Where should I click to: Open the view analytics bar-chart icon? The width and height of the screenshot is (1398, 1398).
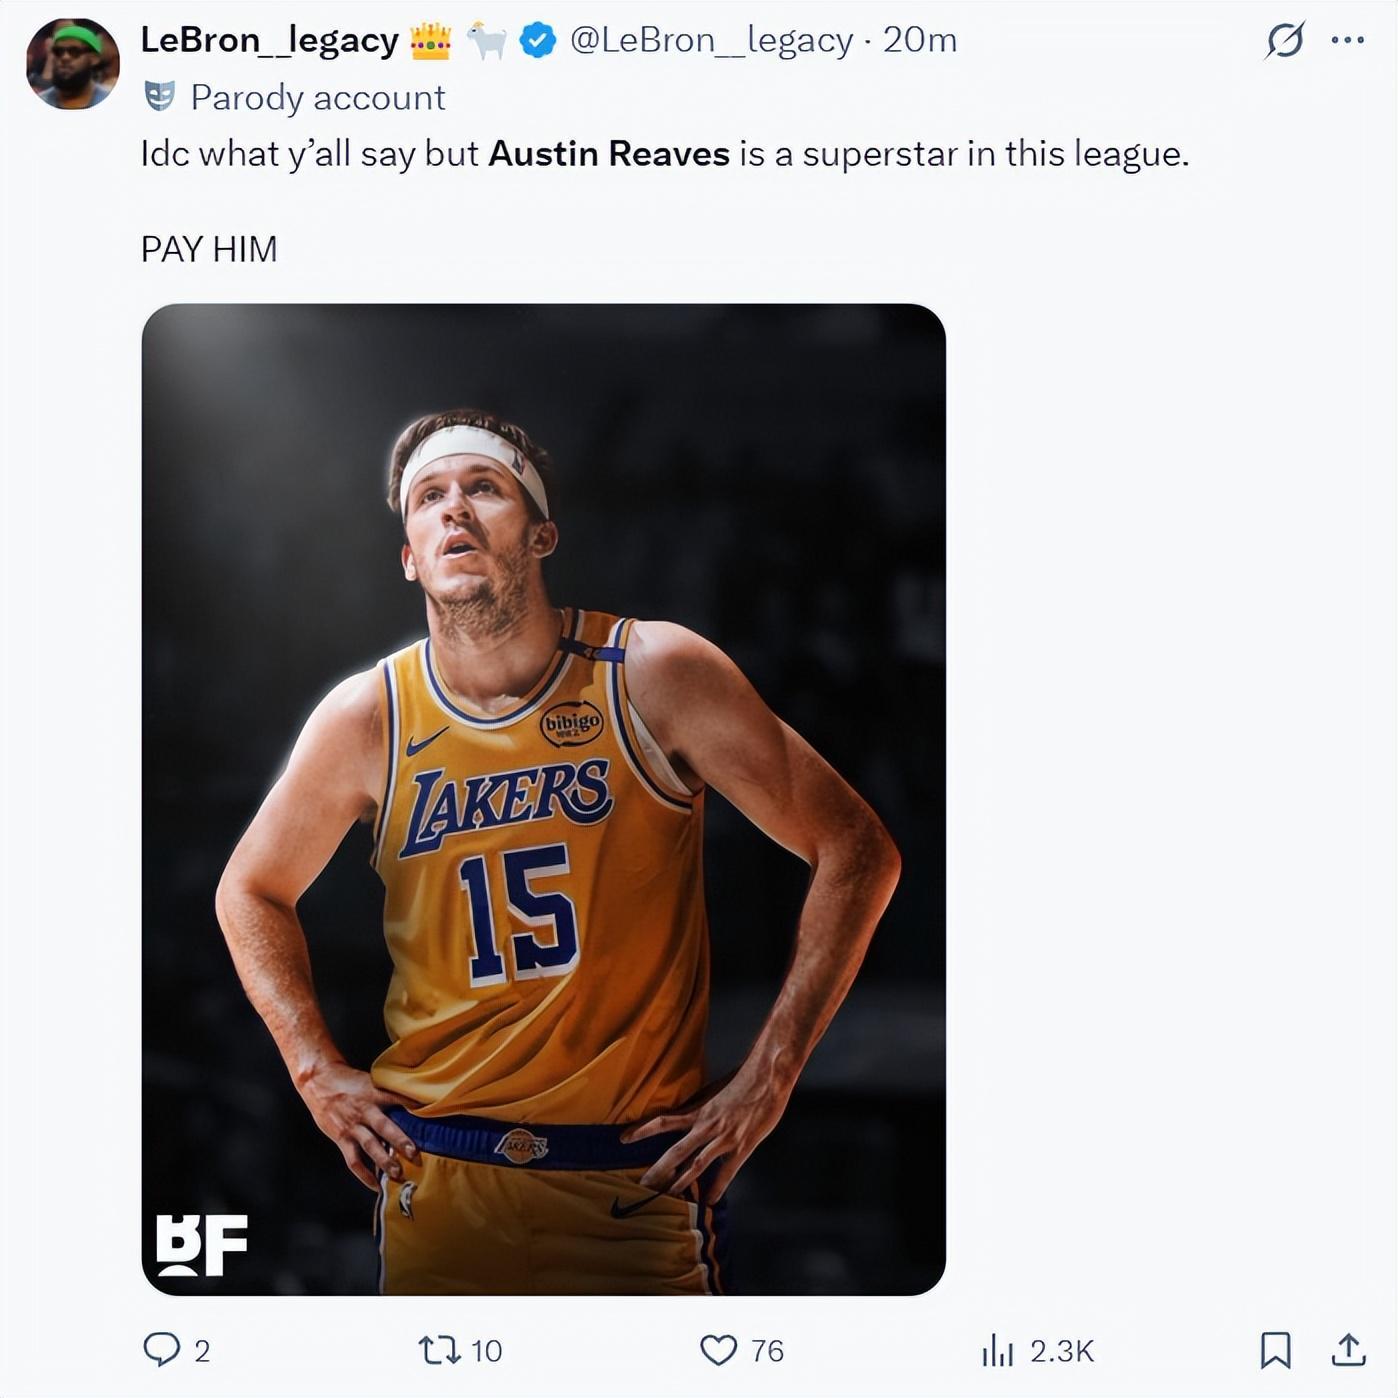(997, 1350)
